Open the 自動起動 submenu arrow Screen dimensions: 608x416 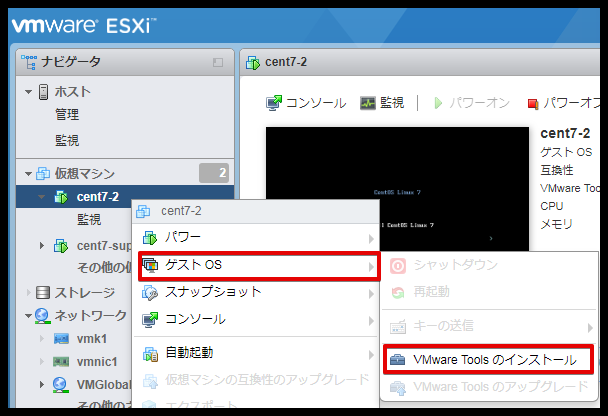pos(371,355)
